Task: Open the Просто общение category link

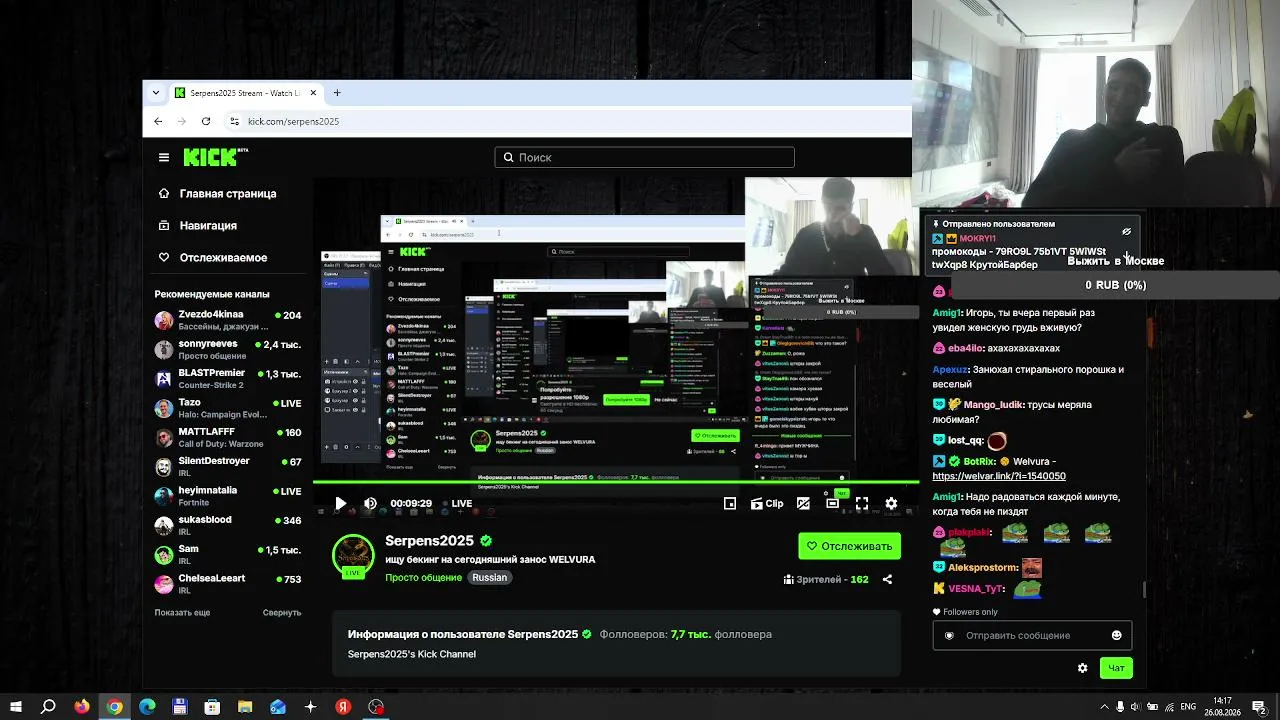Action: (424, 578)
